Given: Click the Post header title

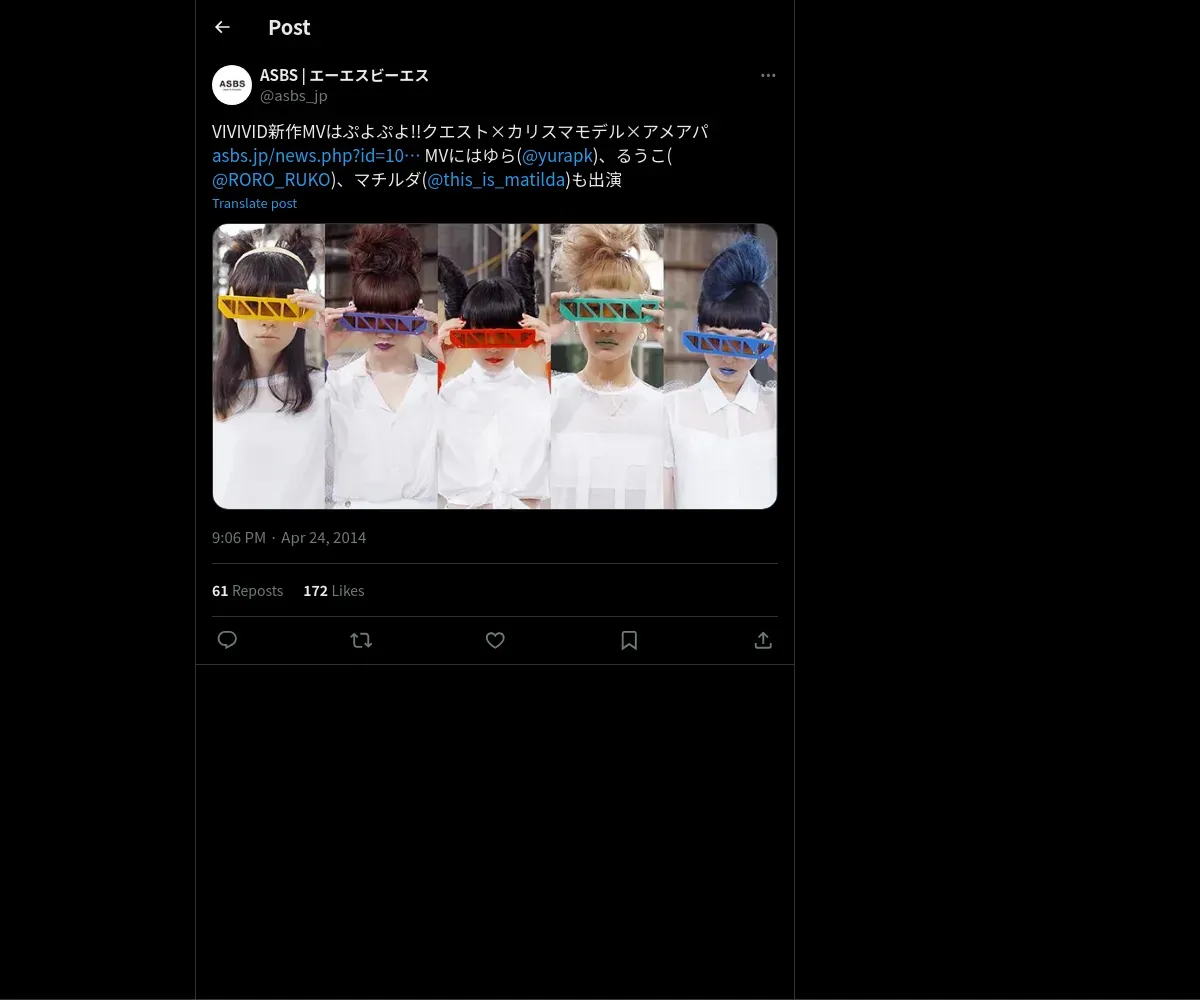Looking at the screenshot, I should click(289, 27).
